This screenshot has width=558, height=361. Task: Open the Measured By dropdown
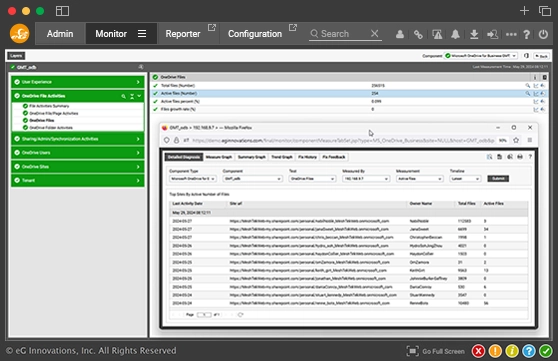pos(366,179)
